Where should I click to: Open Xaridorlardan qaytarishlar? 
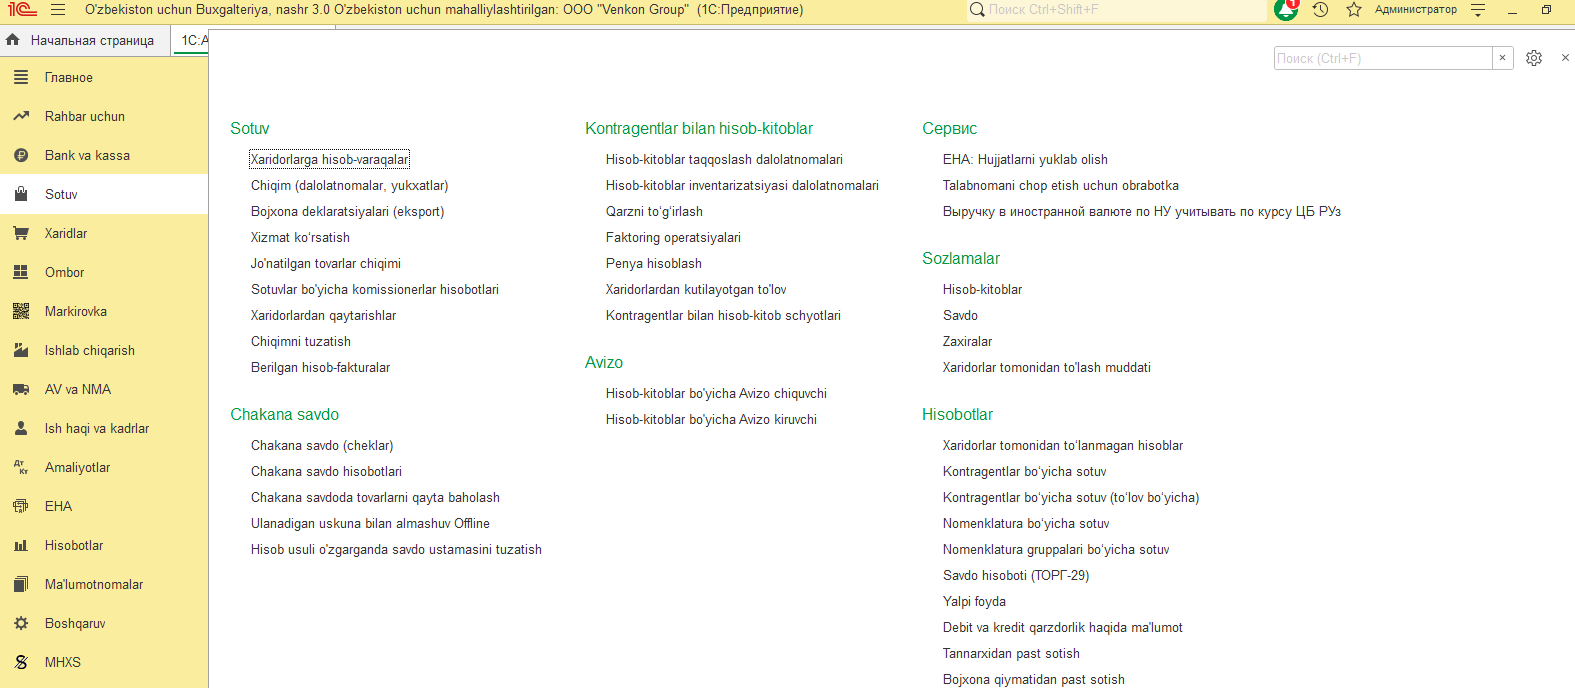(323, 315)
